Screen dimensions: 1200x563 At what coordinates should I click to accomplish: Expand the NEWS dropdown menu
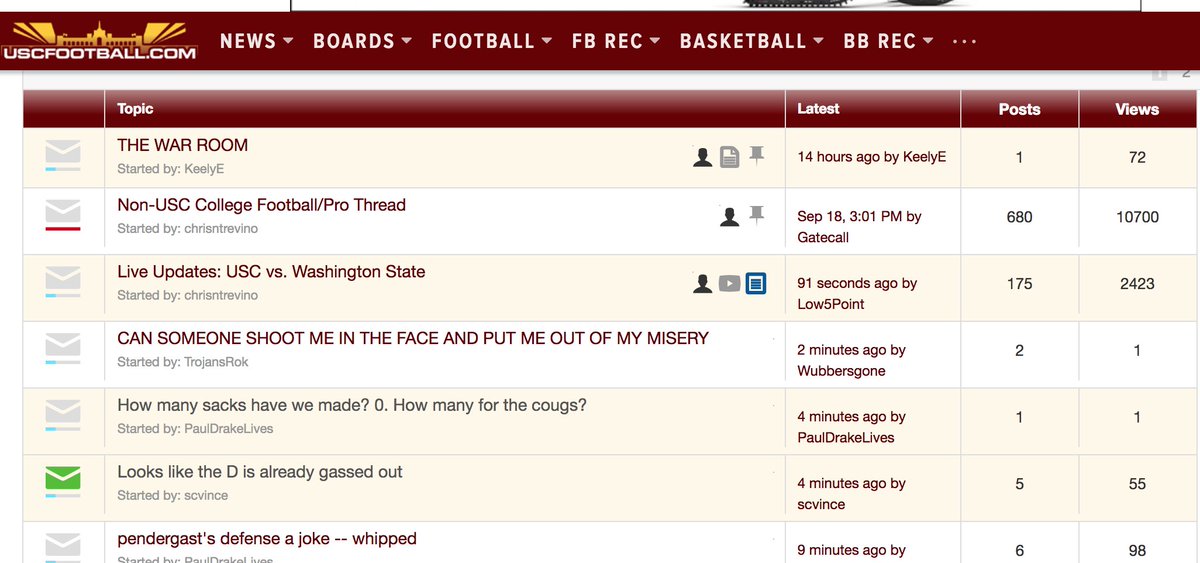tap(256, 41)
